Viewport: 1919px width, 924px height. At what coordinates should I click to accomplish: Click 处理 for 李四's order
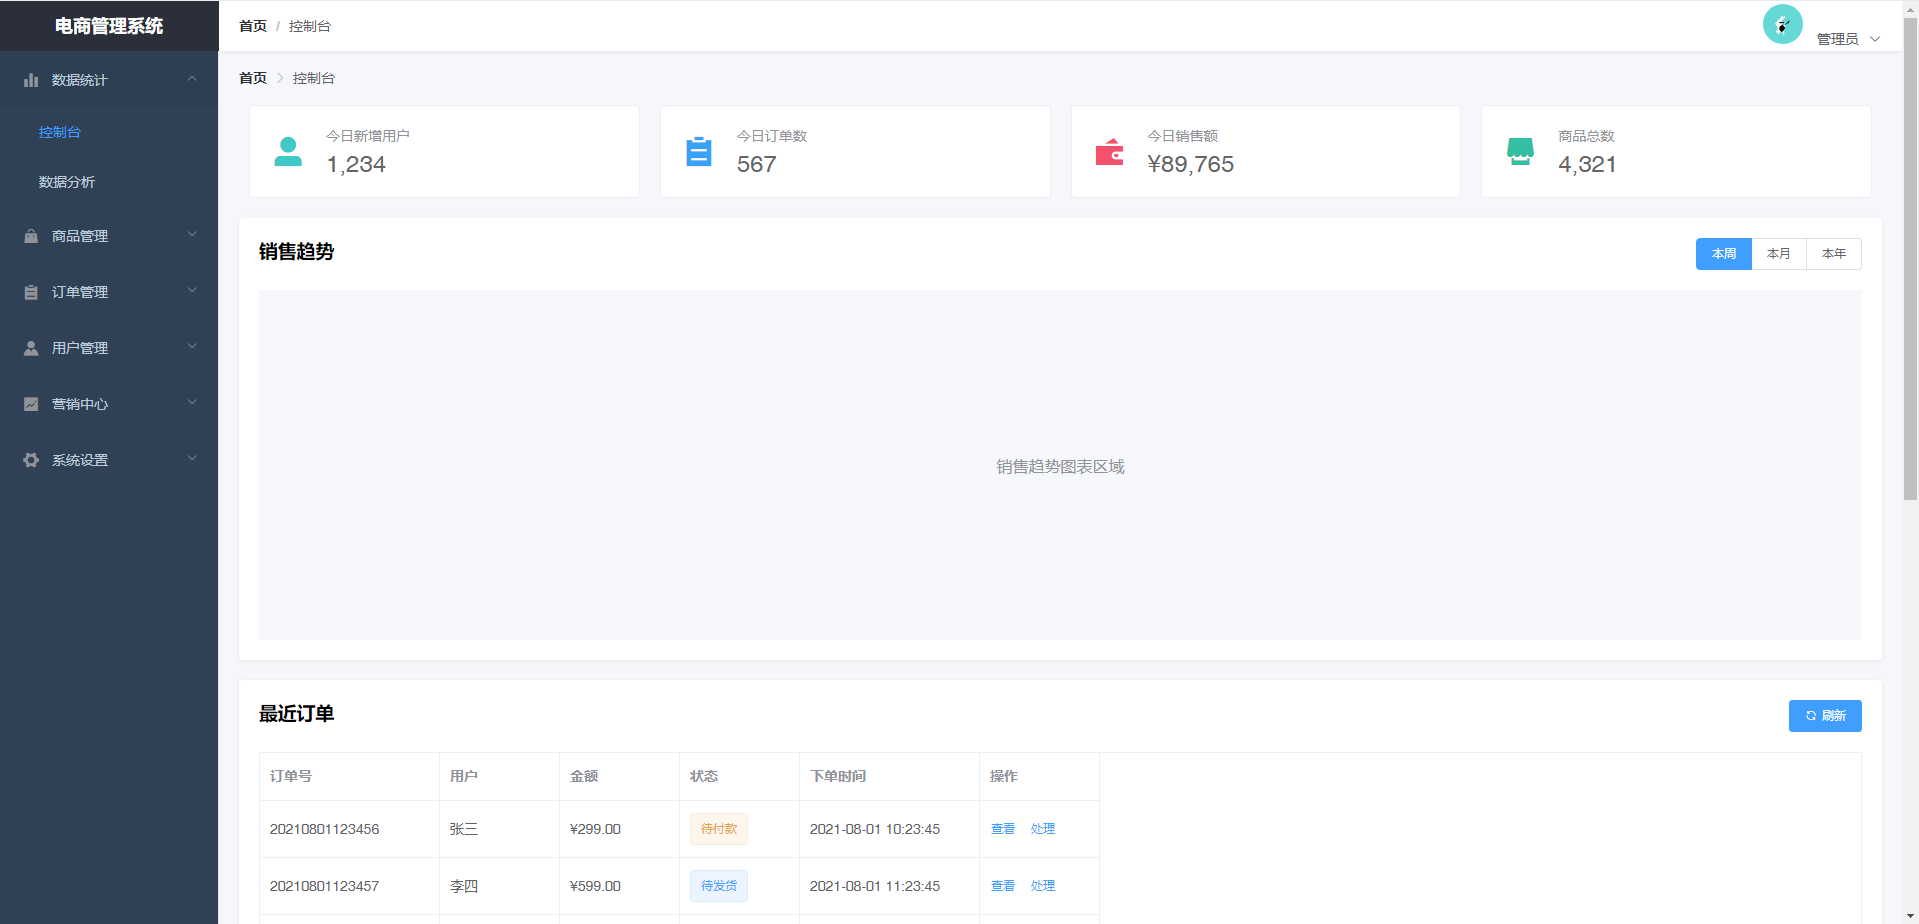[x=1042, y=886]
